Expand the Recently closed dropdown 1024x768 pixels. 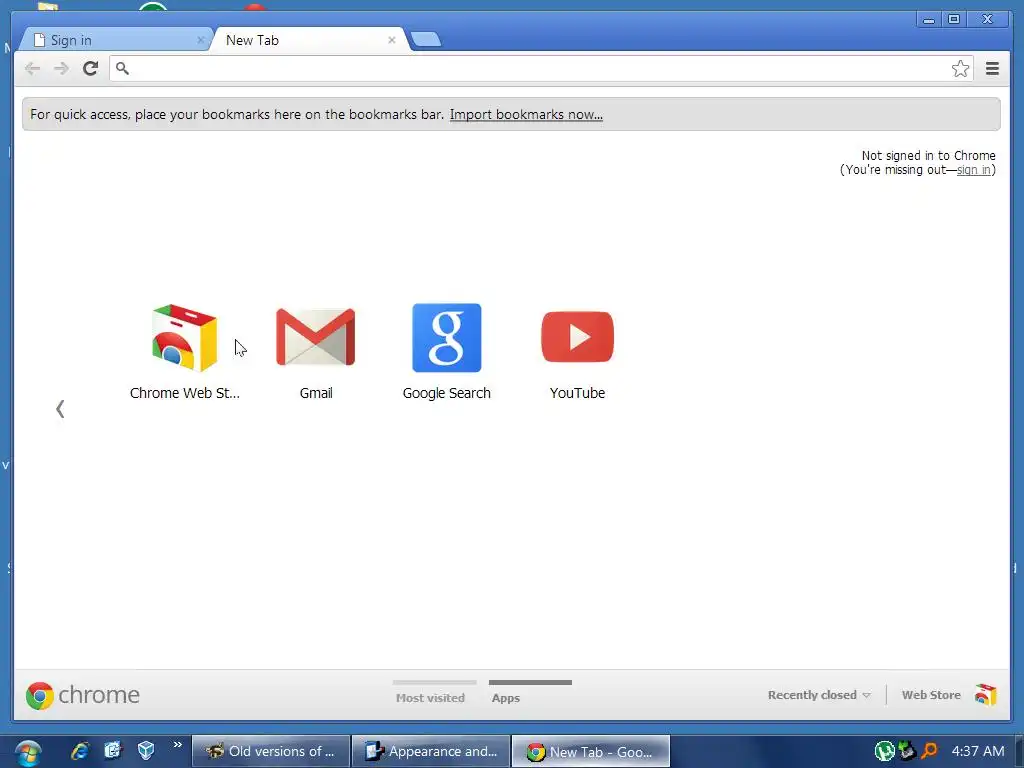819,695
